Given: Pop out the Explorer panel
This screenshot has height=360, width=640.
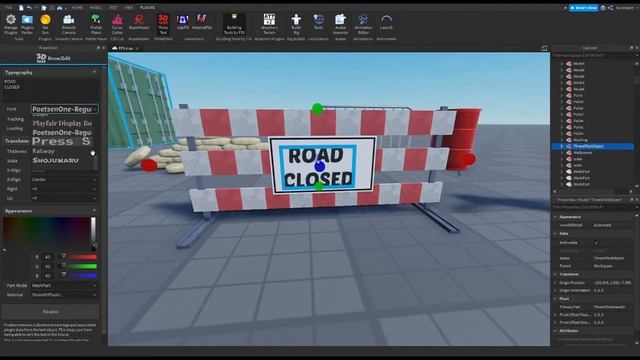Looking at the screenshot, I should [x=631, y=48].
